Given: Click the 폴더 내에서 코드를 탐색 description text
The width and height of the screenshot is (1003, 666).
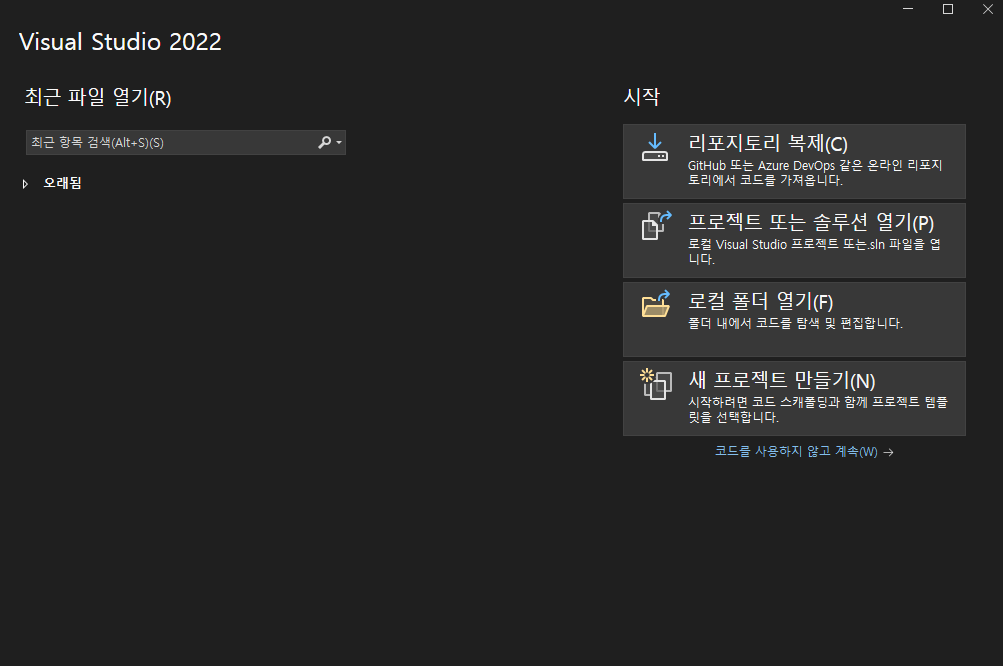Looking at the screenshot, I should tap(795, 323).
